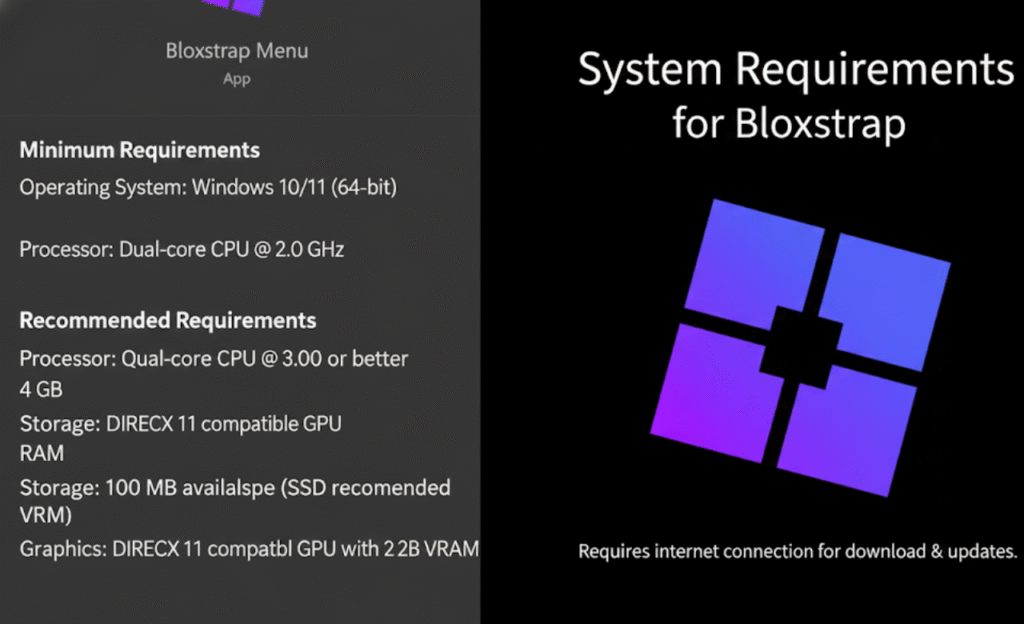
Task: Select the Bloxstrap Menu title
Action: 236,50
